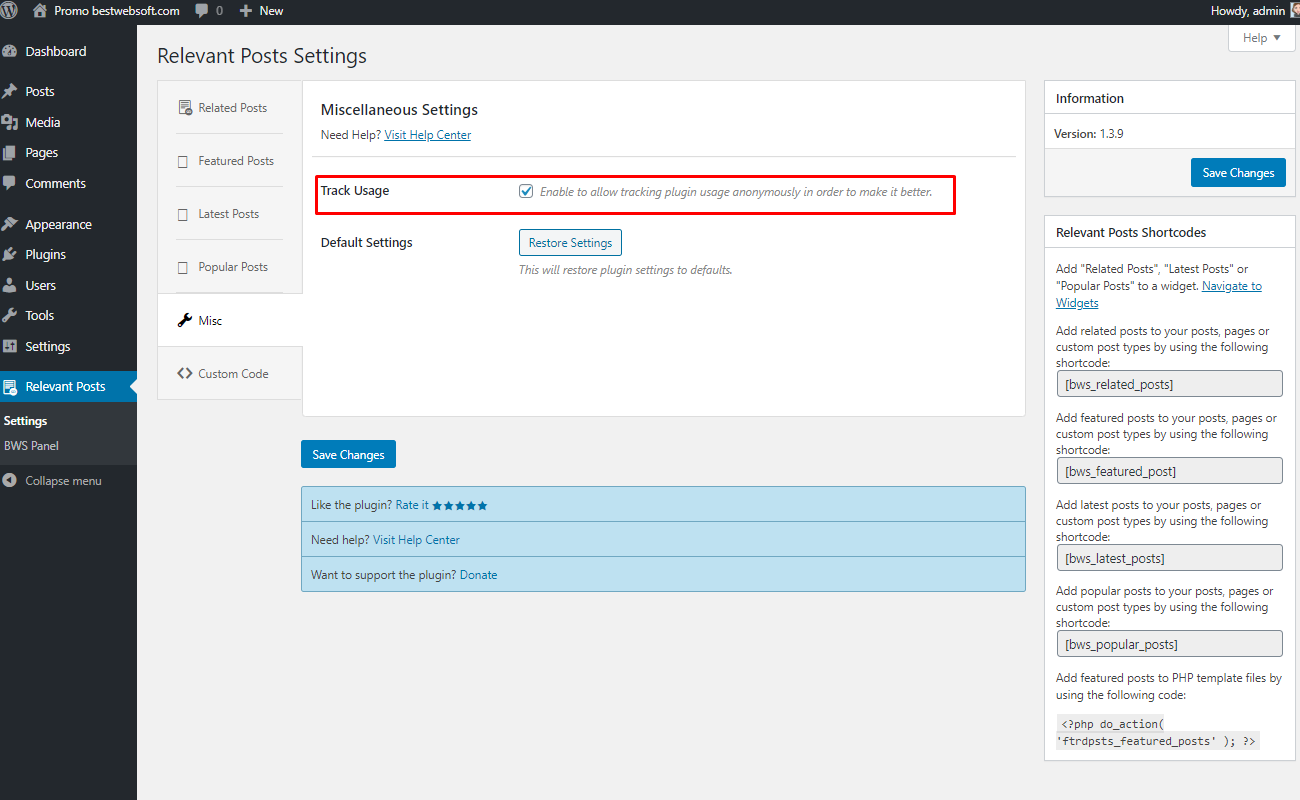Screen dimensions: 1300x800
Task: Open the Posts menu
Action: click(68, 91)
